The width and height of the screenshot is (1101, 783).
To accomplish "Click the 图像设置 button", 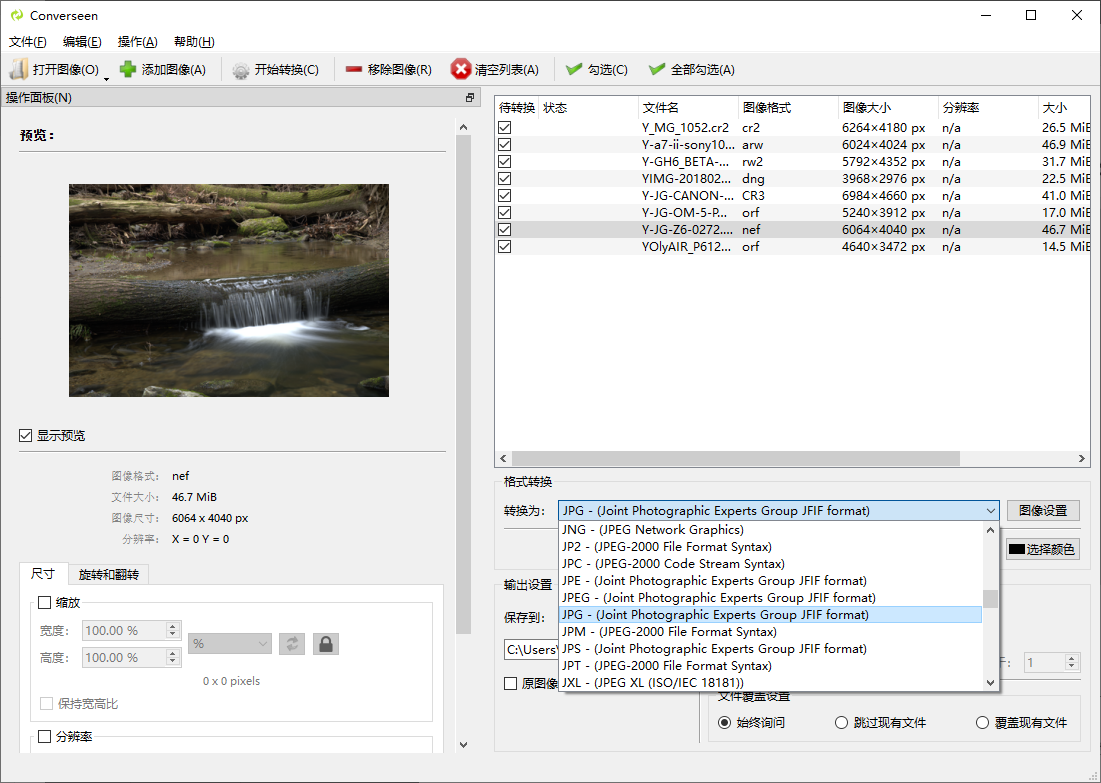I will coord(1042,511).
